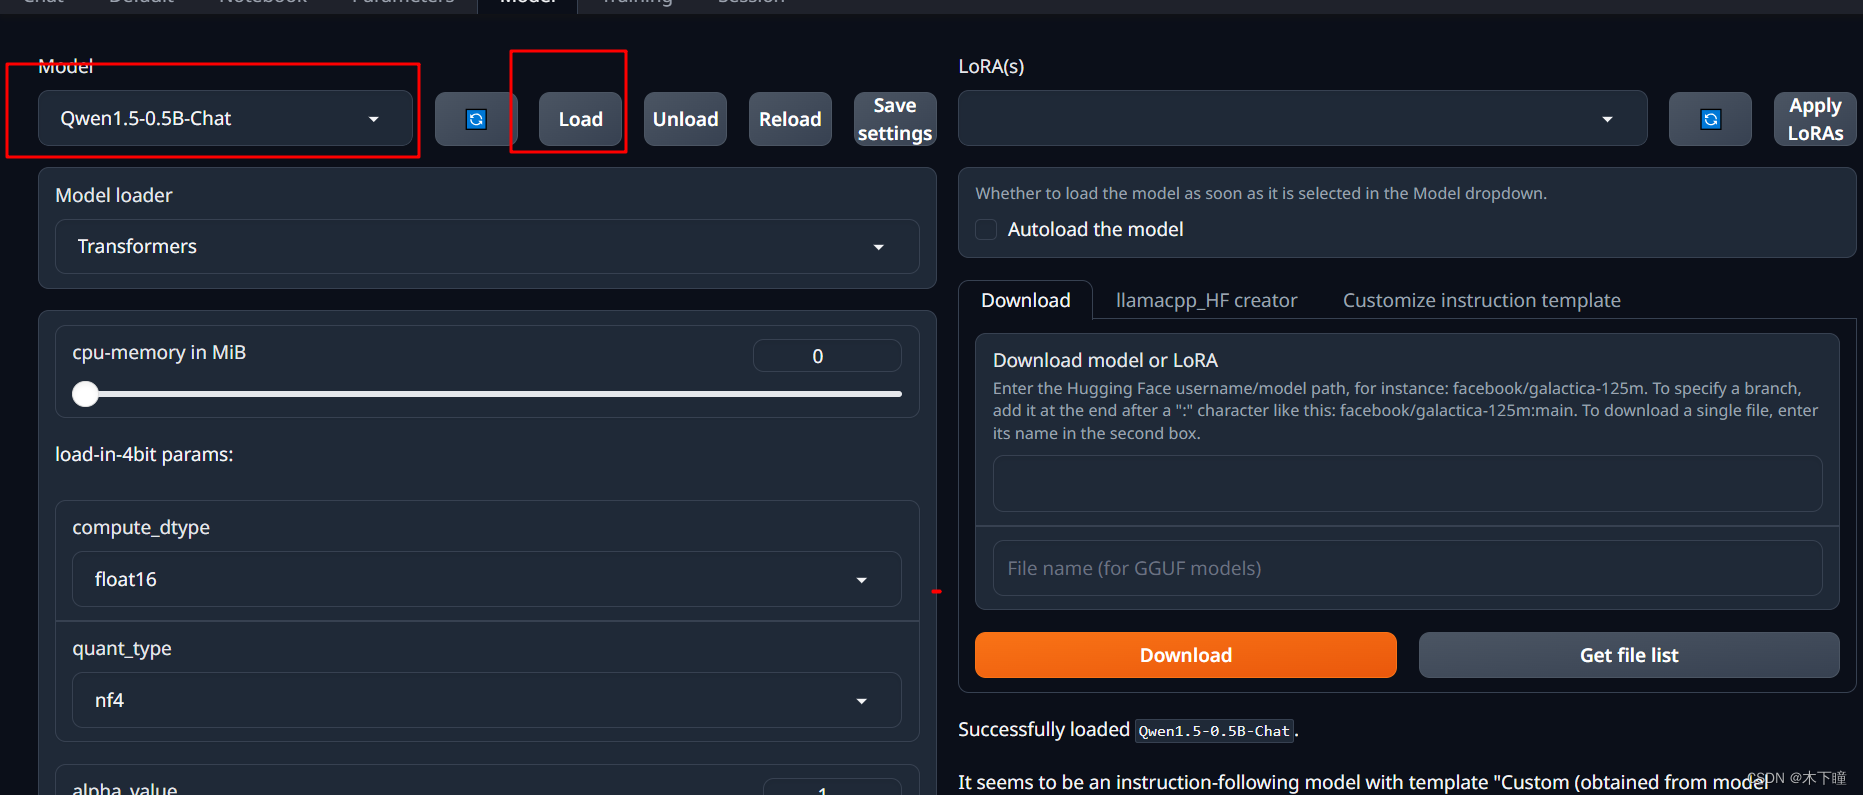Screen dimensions: 1863x795
Task: Click the 'load-in-4bit params:' label
Action: coord(144,454)
